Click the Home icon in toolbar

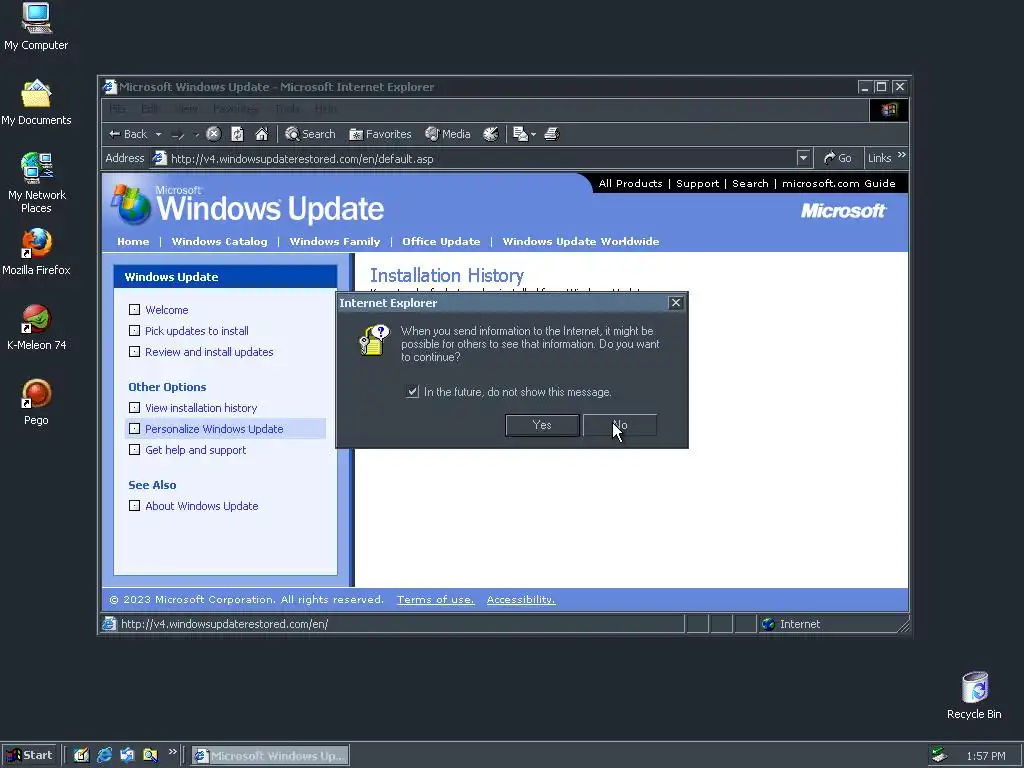(x=261, y=134)
